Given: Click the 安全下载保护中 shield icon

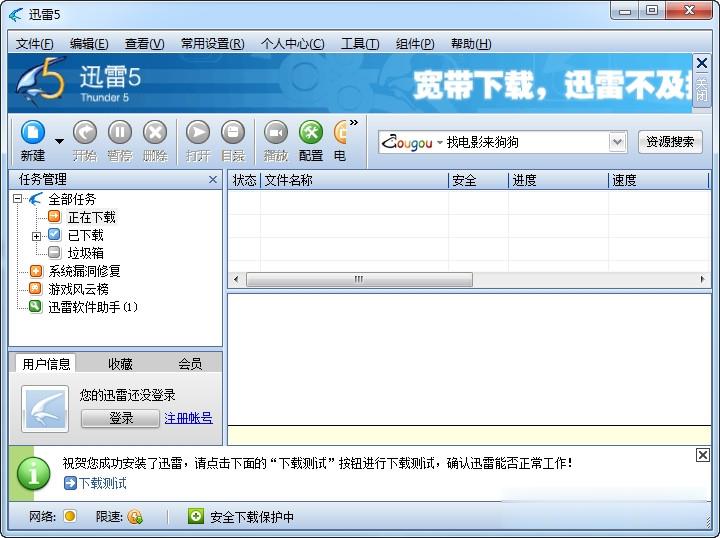Looking at the screenshot, I should [196, 516].
